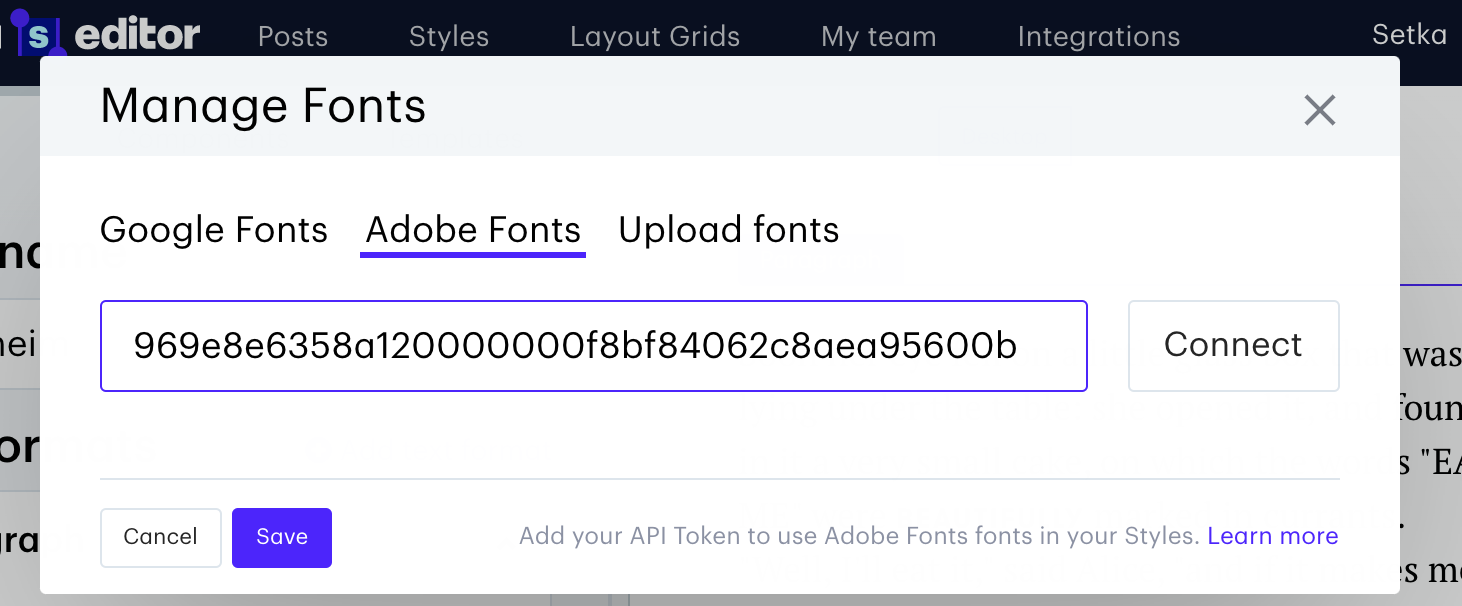Click the Manage Fonts dialog title
The height and width of the screenshot is (606, 1462).
tap(263, 106)
